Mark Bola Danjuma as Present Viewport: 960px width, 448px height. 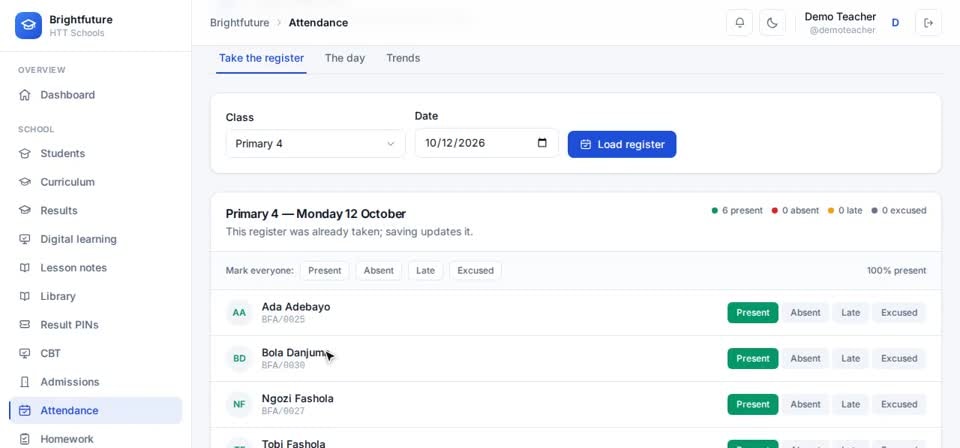[752, 359]
